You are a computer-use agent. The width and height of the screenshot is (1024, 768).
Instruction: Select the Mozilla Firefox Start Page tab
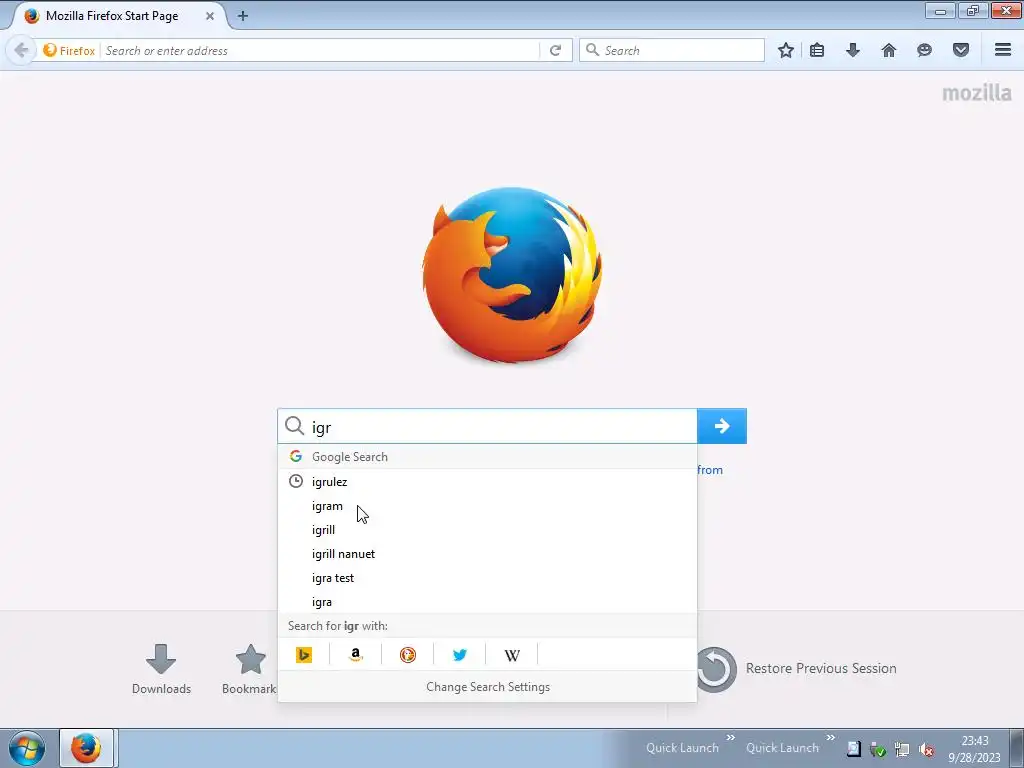click(x=118, y=16)
